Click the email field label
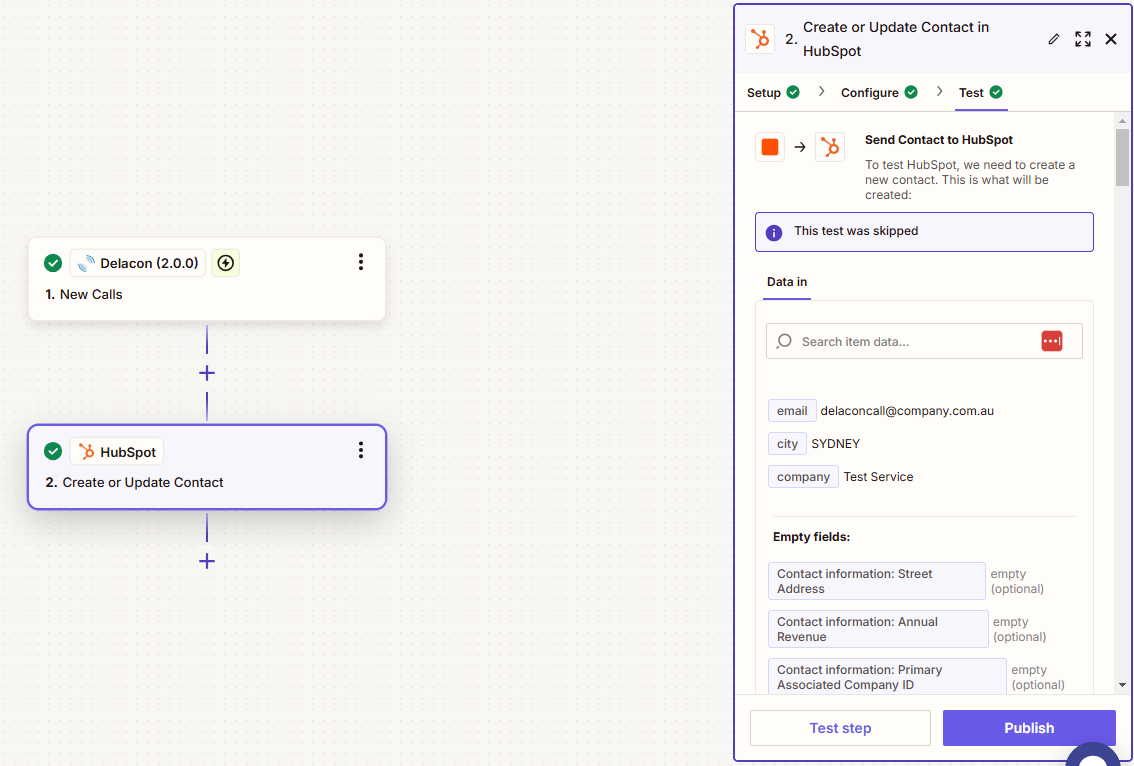 click(792, 411)
